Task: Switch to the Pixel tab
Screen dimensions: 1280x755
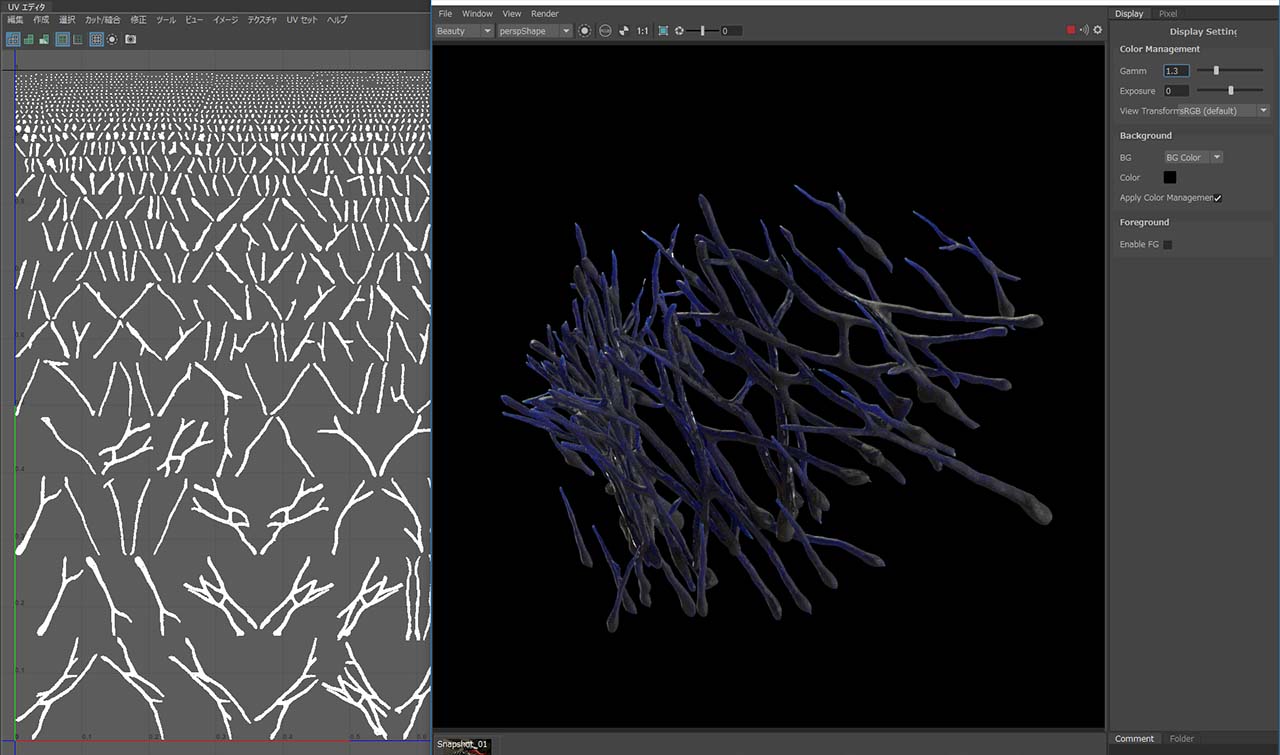Action: pos(1168,14)
